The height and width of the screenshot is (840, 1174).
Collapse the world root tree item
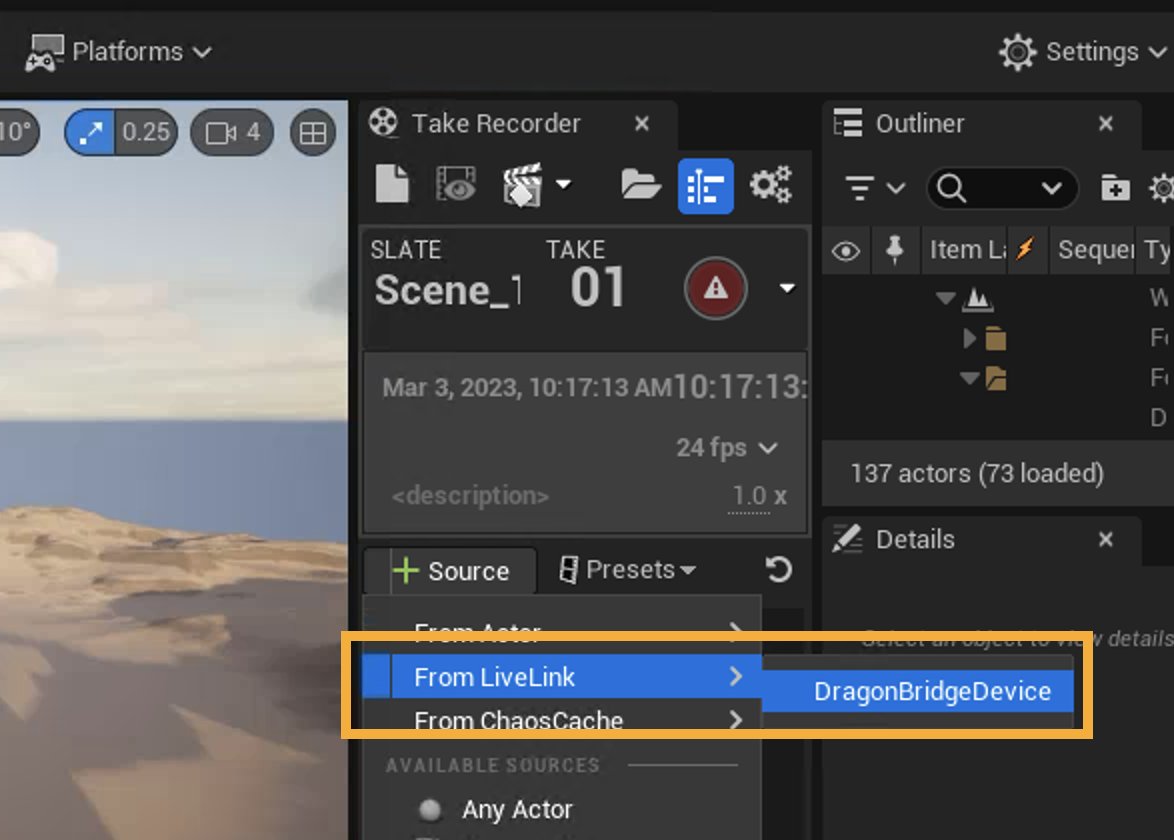[946, 298]
